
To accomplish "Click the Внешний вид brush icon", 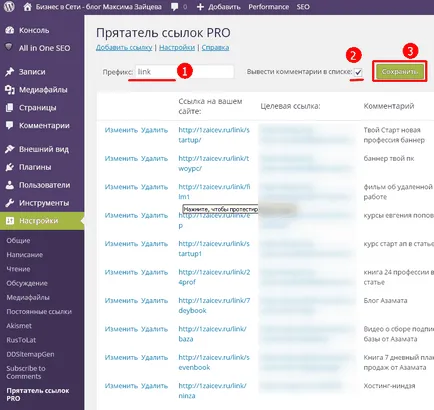I will pos(10,149).
